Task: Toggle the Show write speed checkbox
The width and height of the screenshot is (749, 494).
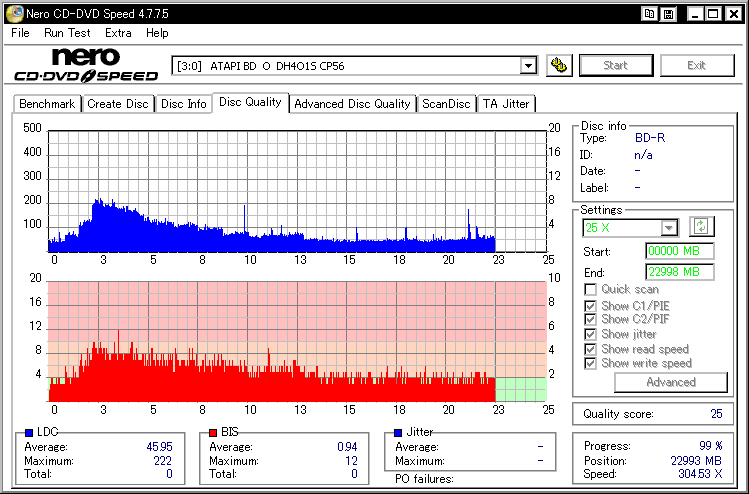Action: [x=590, y=363]
